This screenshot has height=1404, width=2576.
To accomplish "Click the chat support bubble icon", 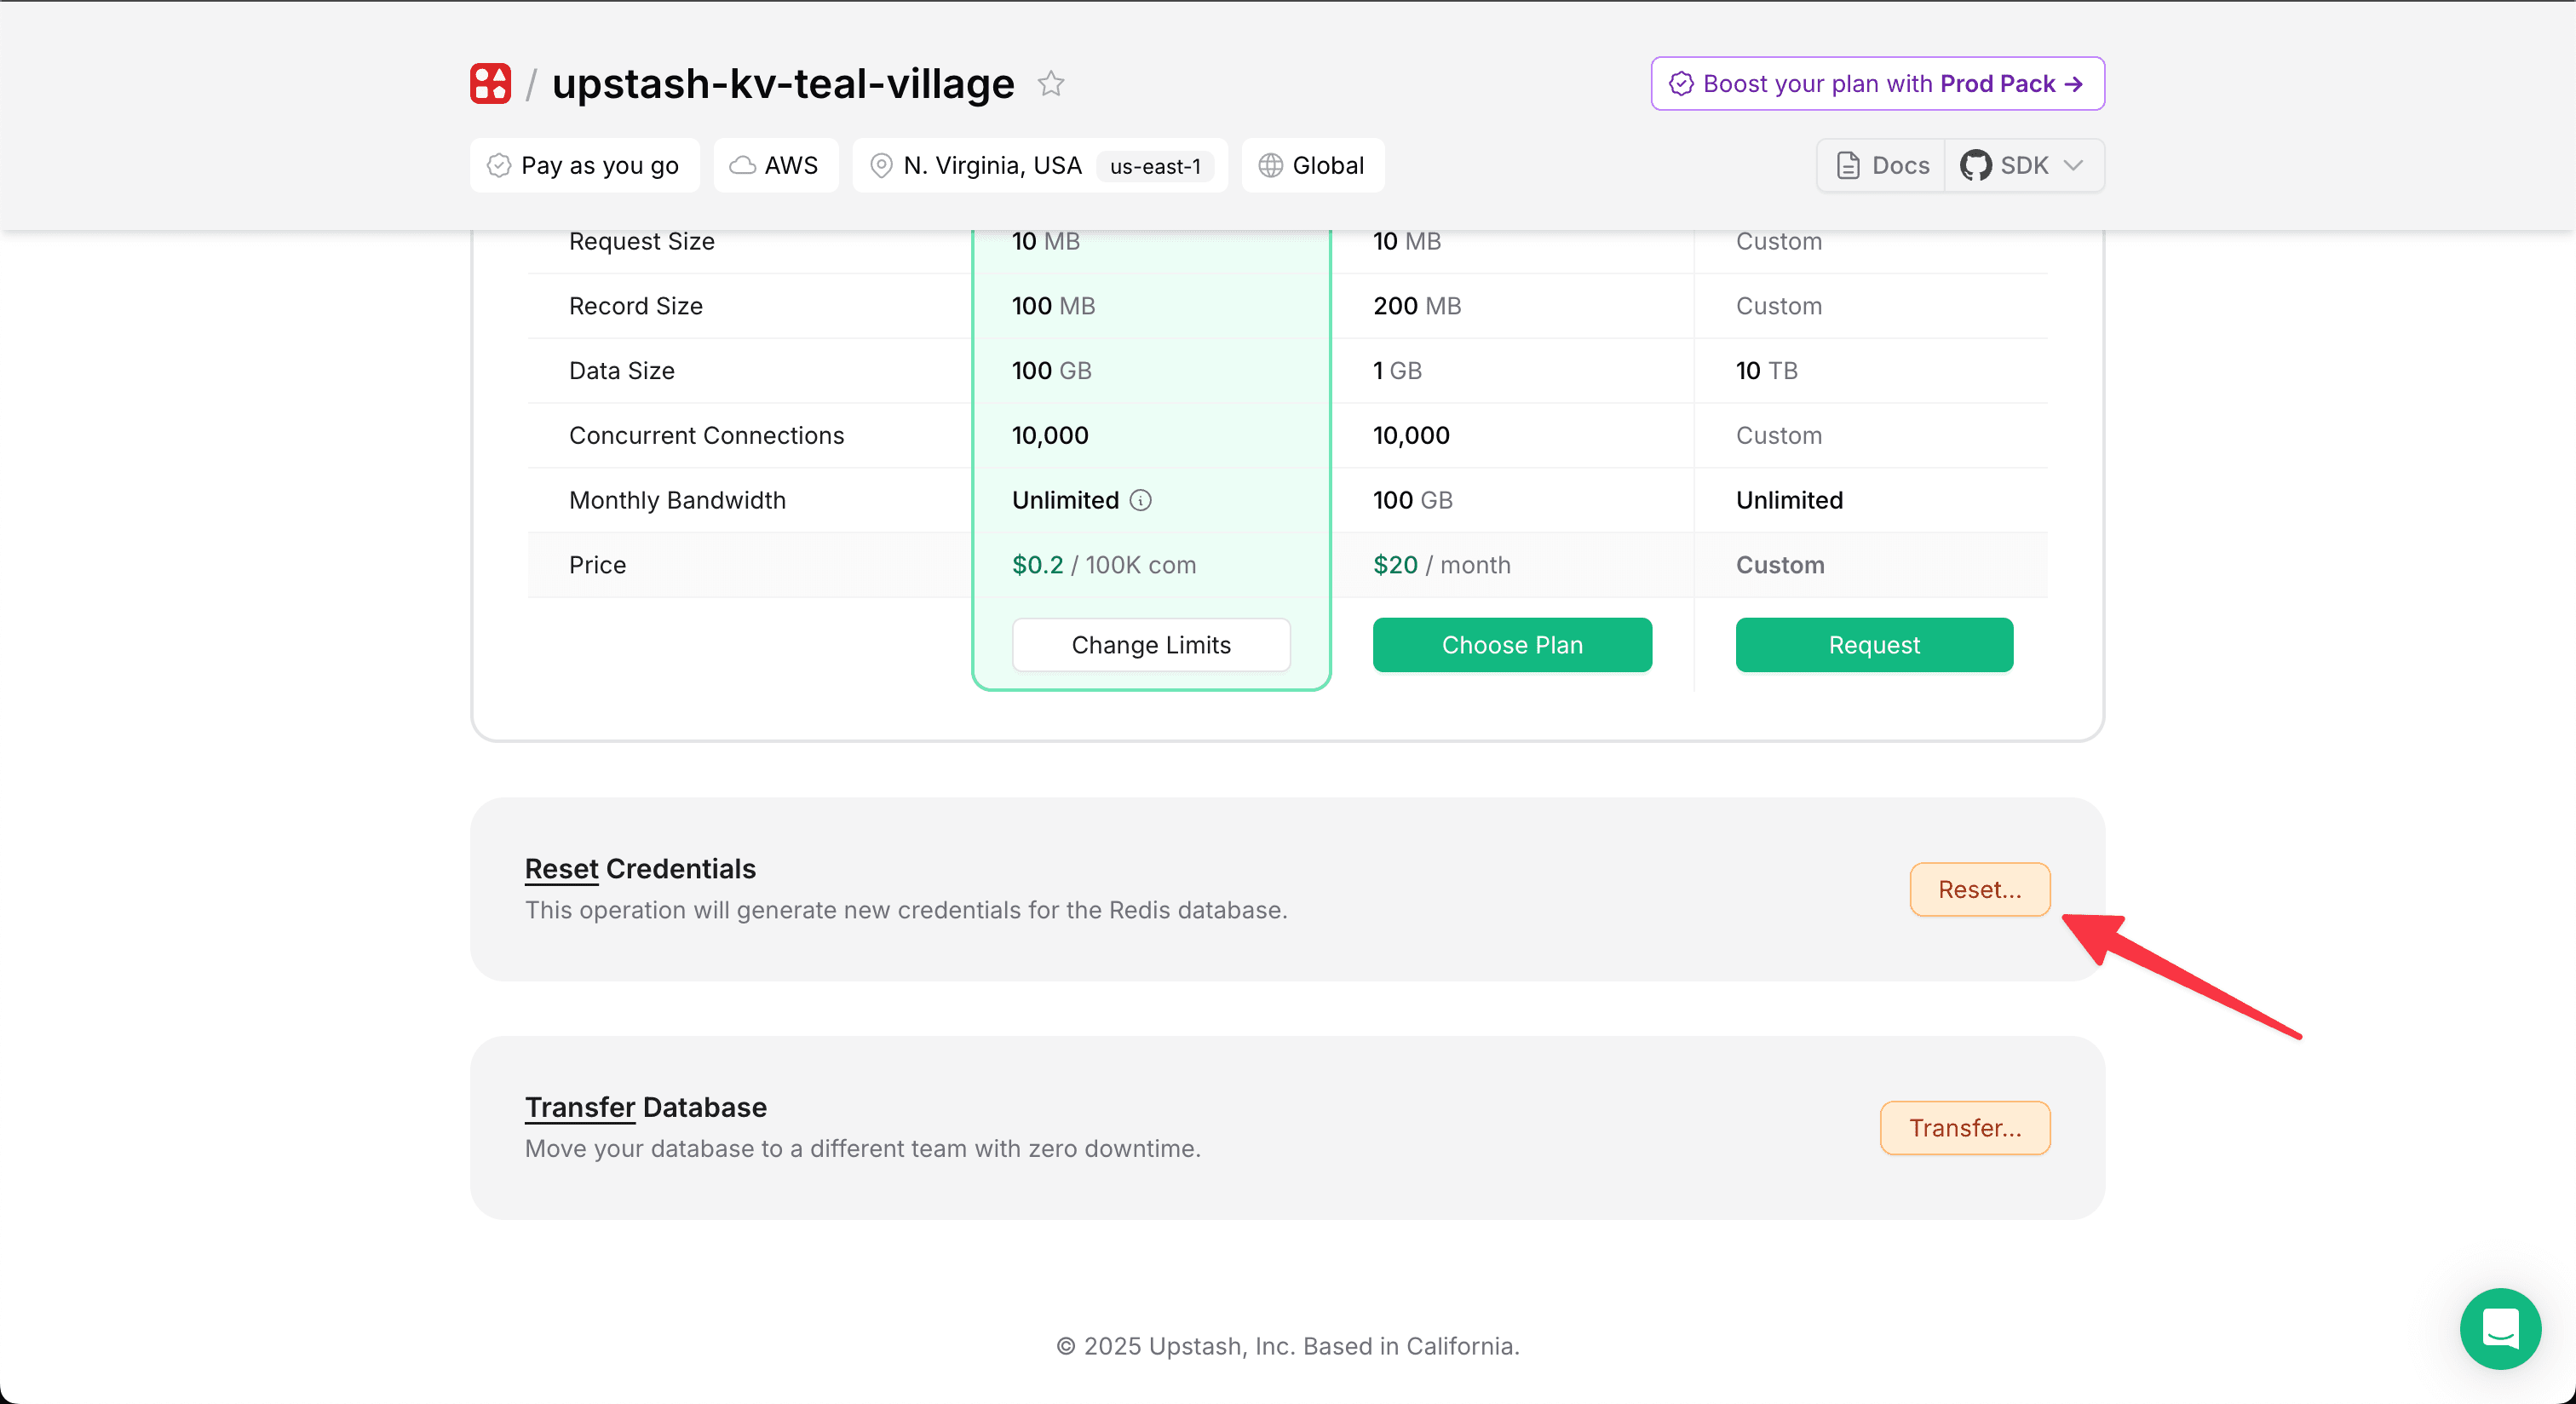I will [x=2499, y=1328].
